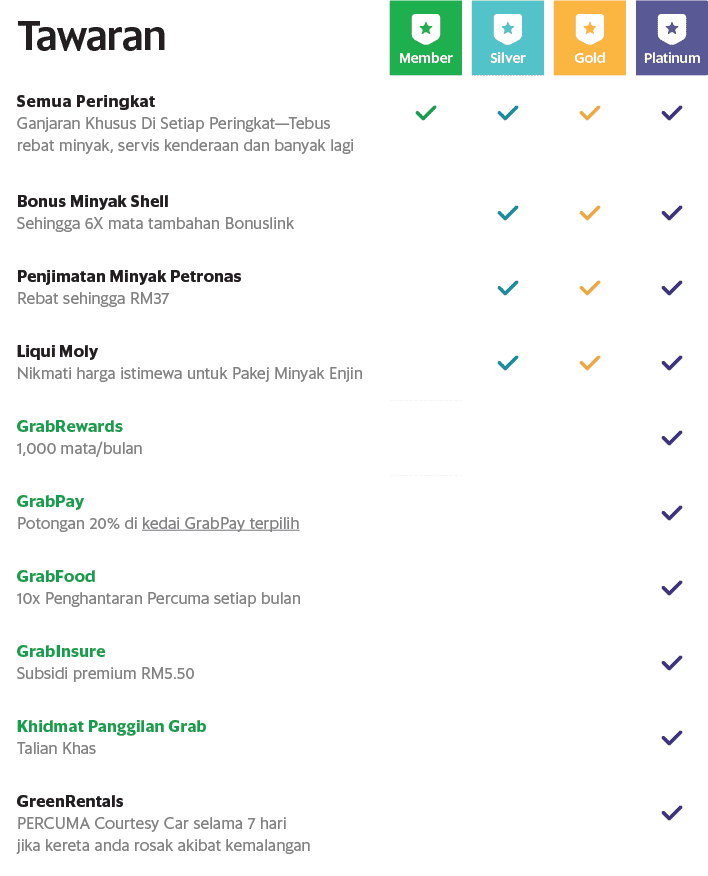Click the Gold checkmark for Liqui Moly

click(590, 363)
